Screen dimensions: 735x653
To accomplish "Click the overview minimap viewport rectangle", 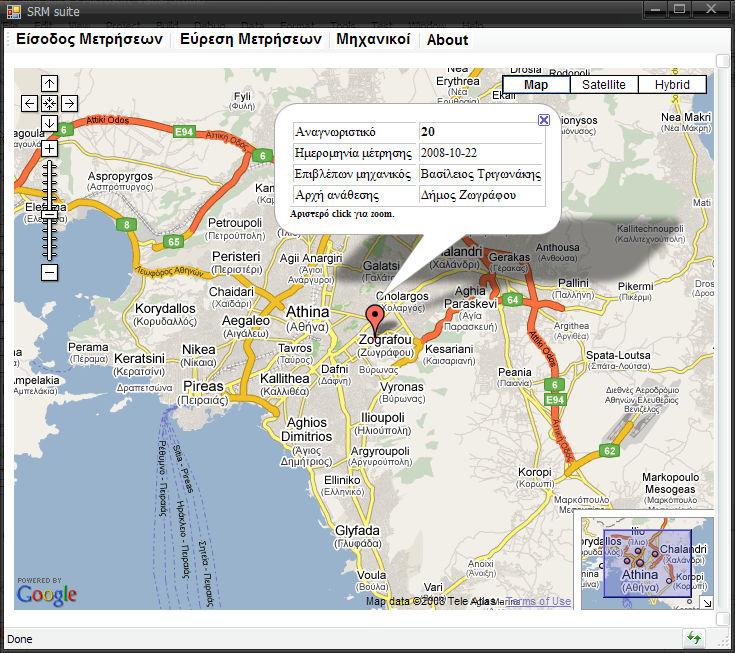I will [647, 563].
